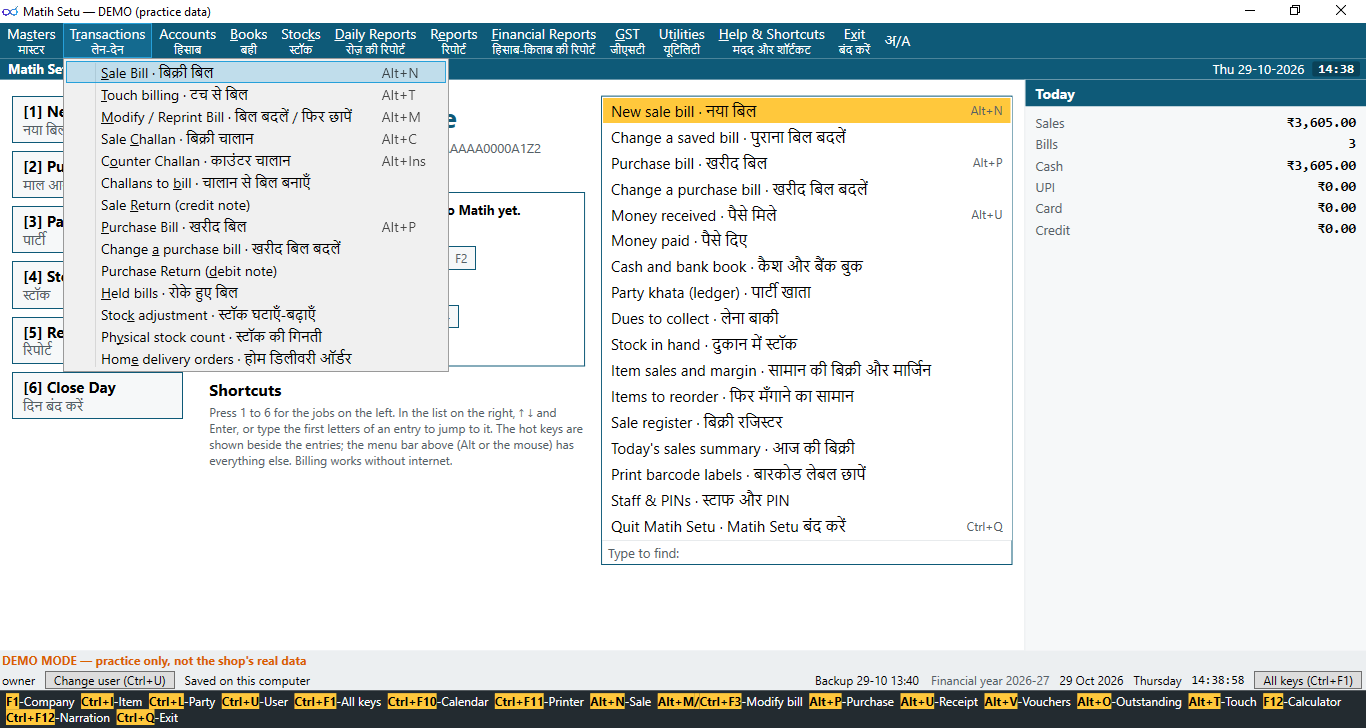Select Money paid entry
This screenshot has width=1366, height=728.
(807, 241)
